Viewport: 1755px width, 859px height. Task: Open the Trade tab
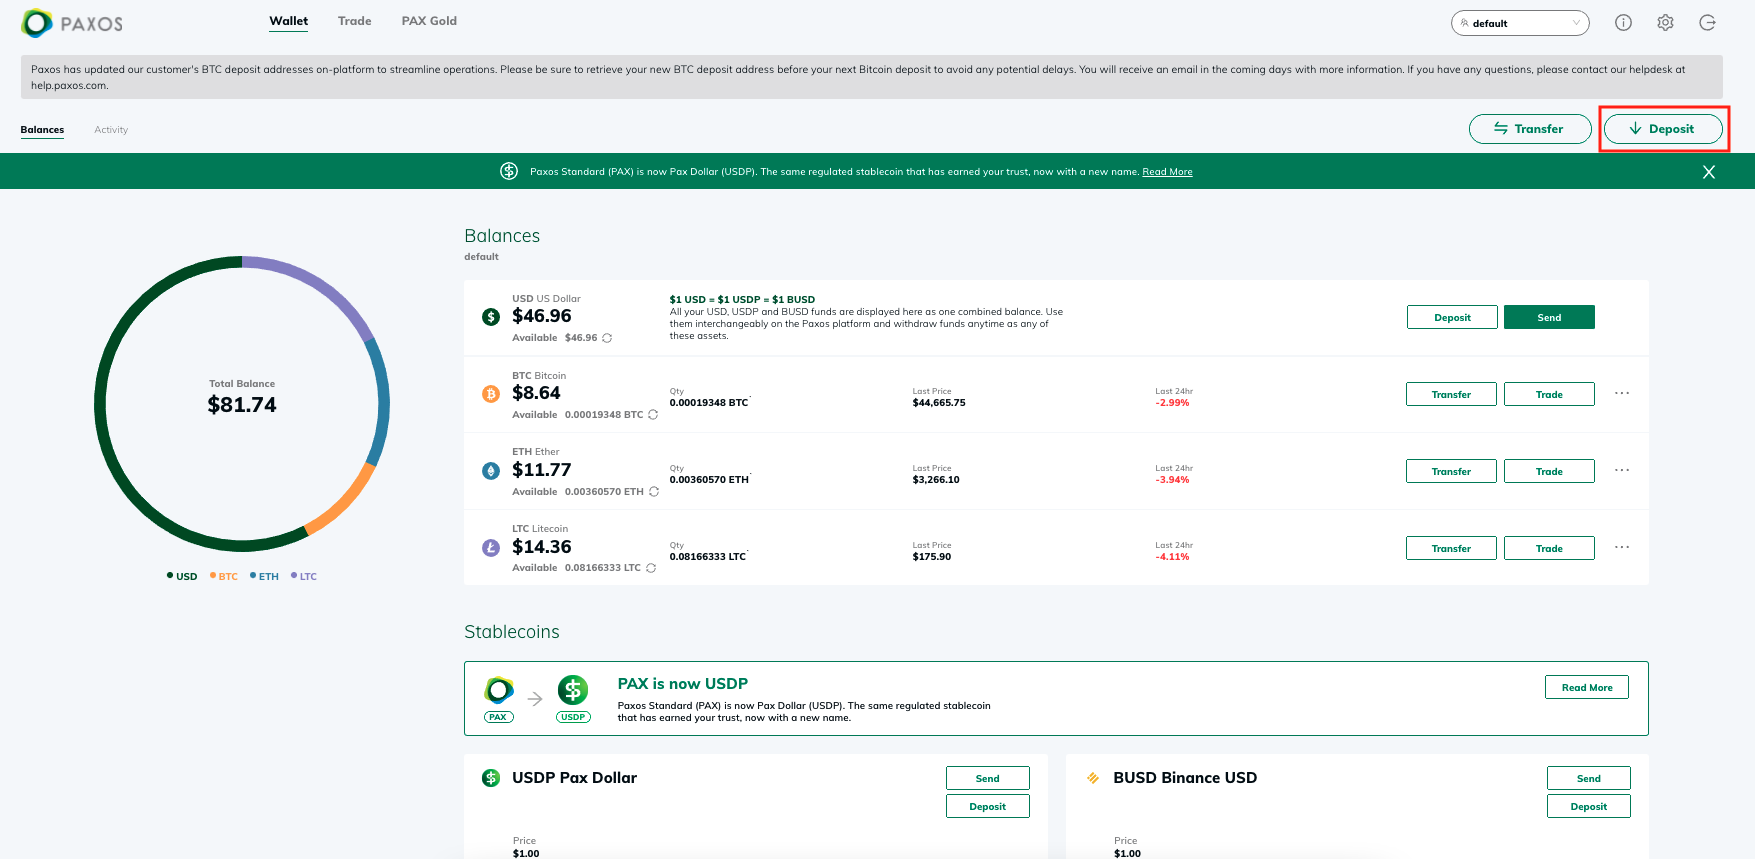(355, 21)
